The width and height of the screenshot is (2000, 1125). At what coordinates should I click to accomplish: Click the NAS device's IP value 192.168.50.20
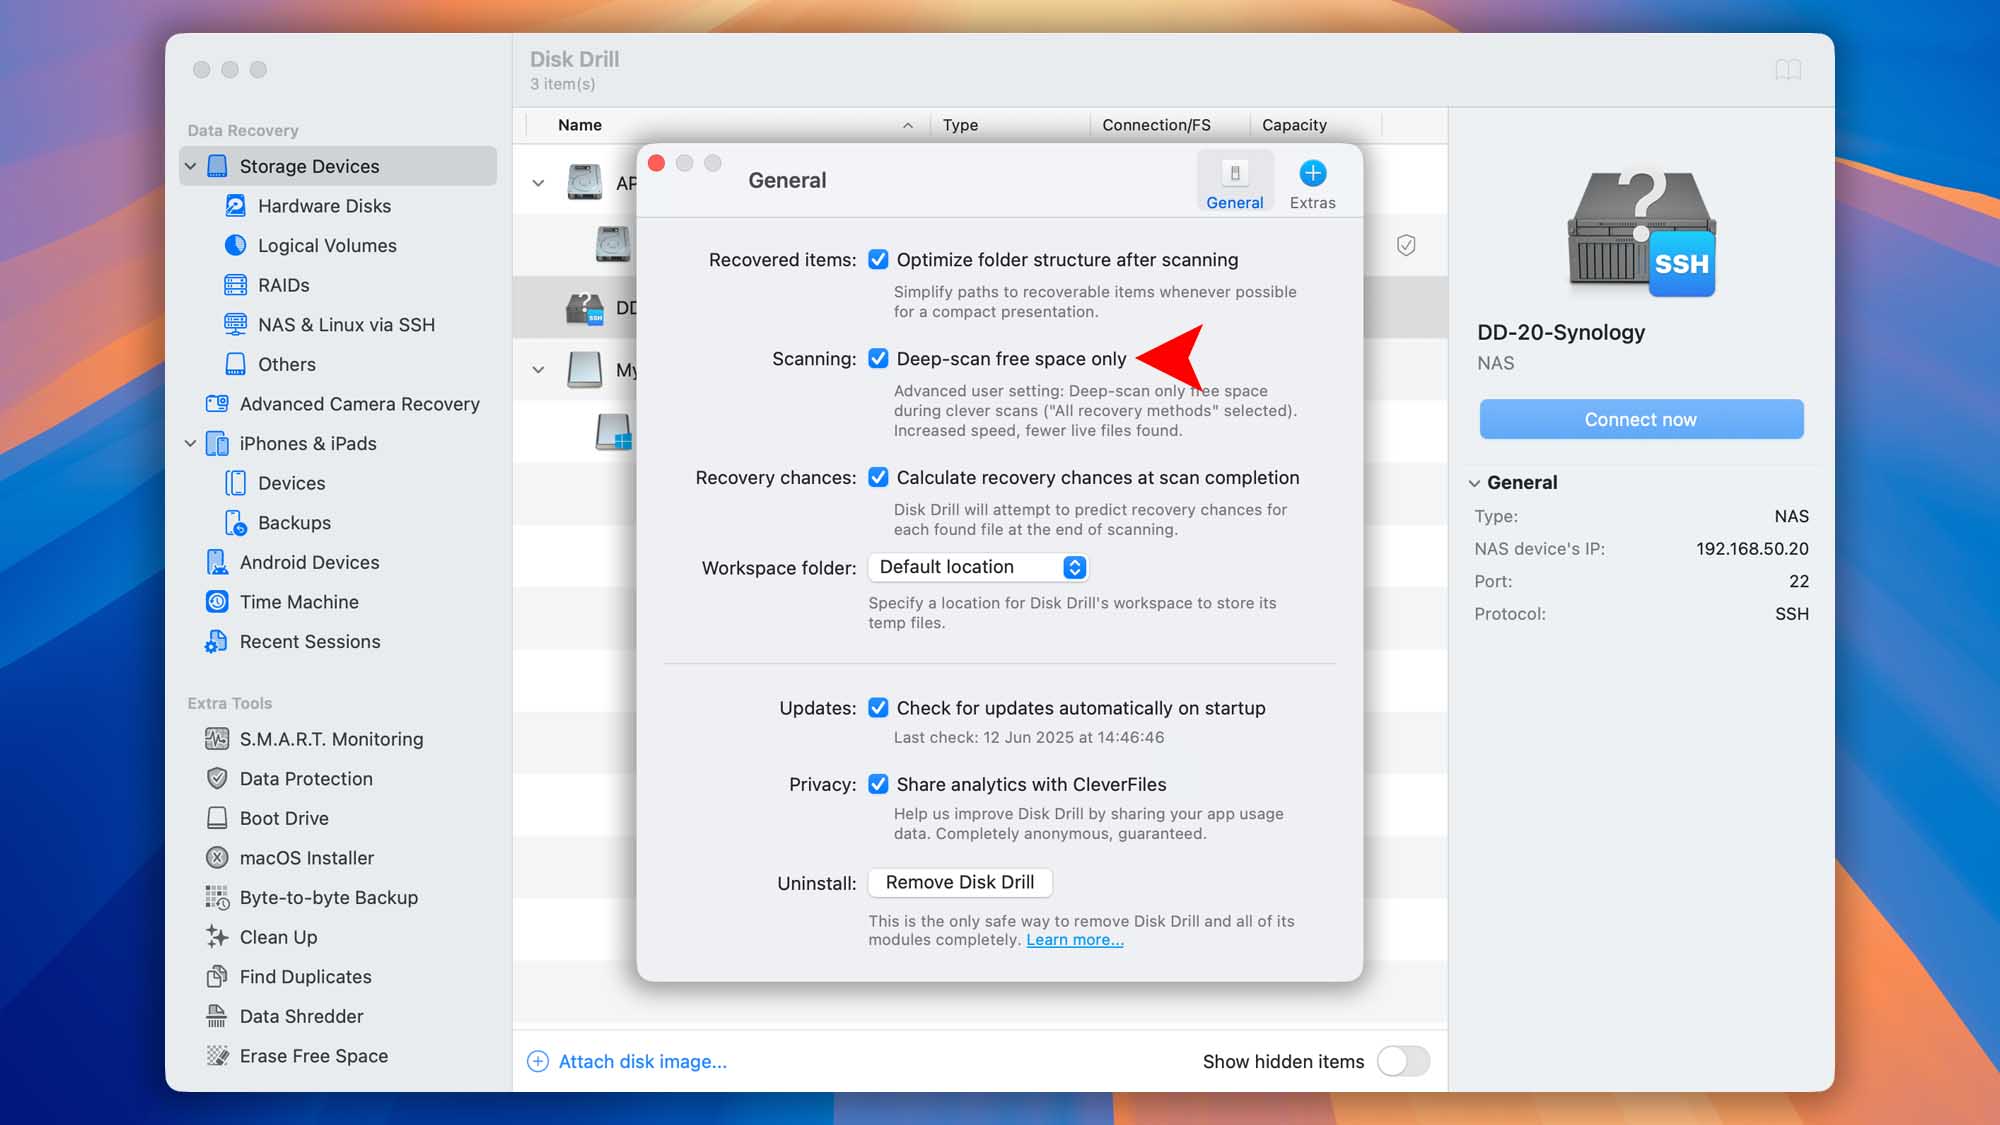(x=1752, y=549)
